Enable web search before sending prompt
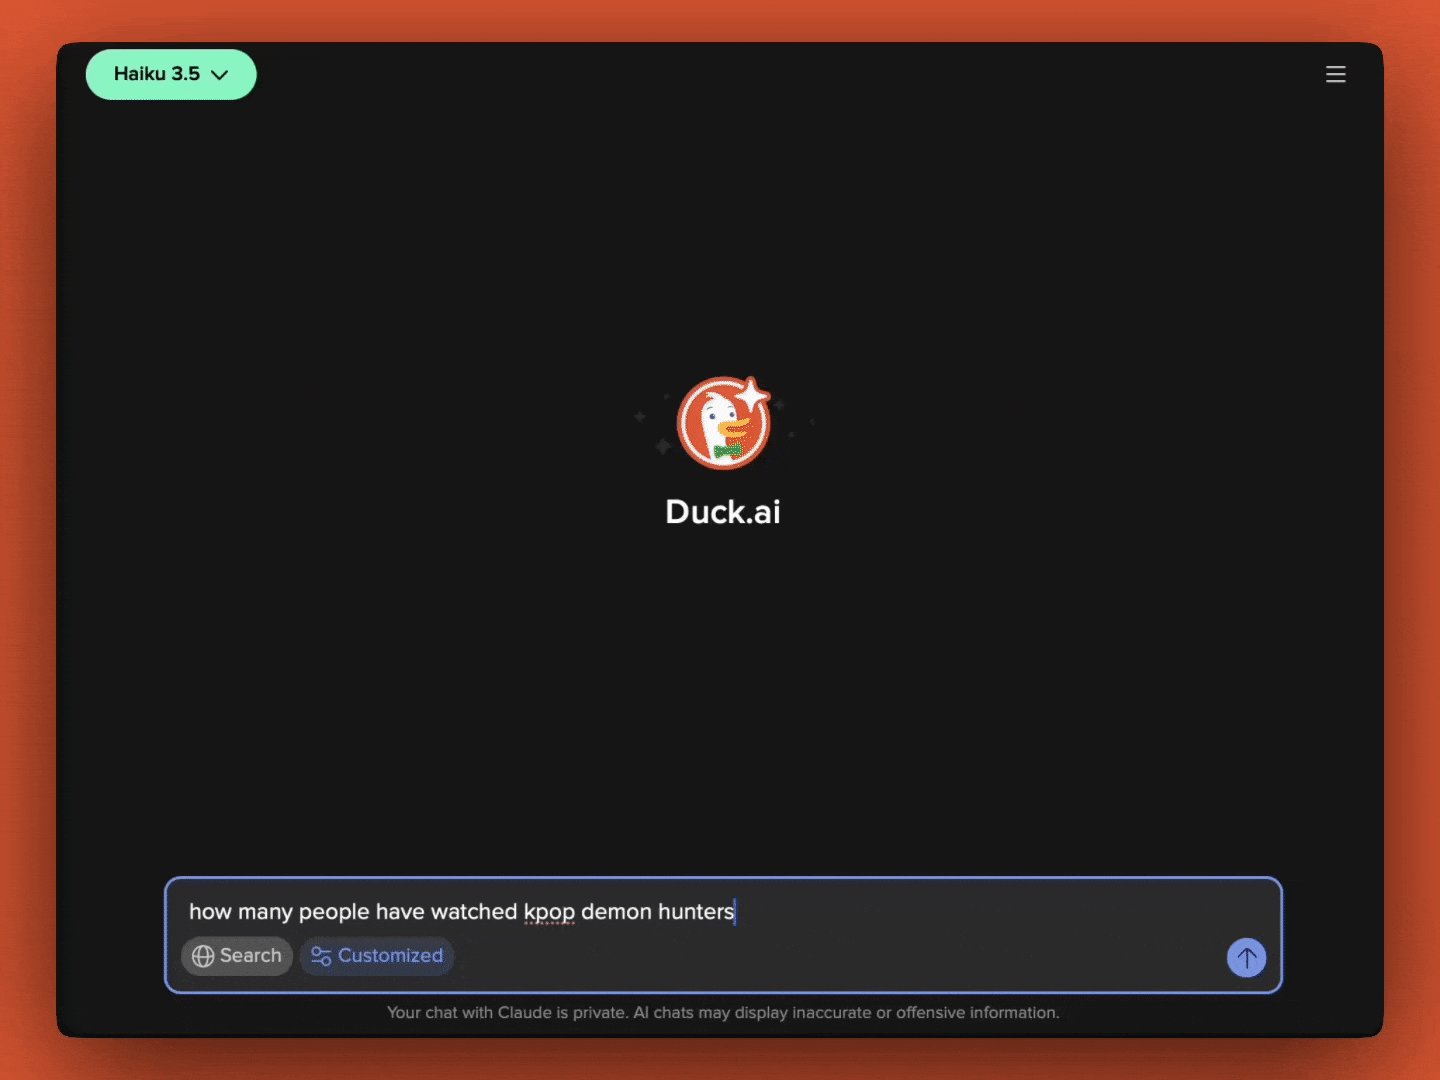This screenshot has width=1440, height=1080. click(236, 956)
